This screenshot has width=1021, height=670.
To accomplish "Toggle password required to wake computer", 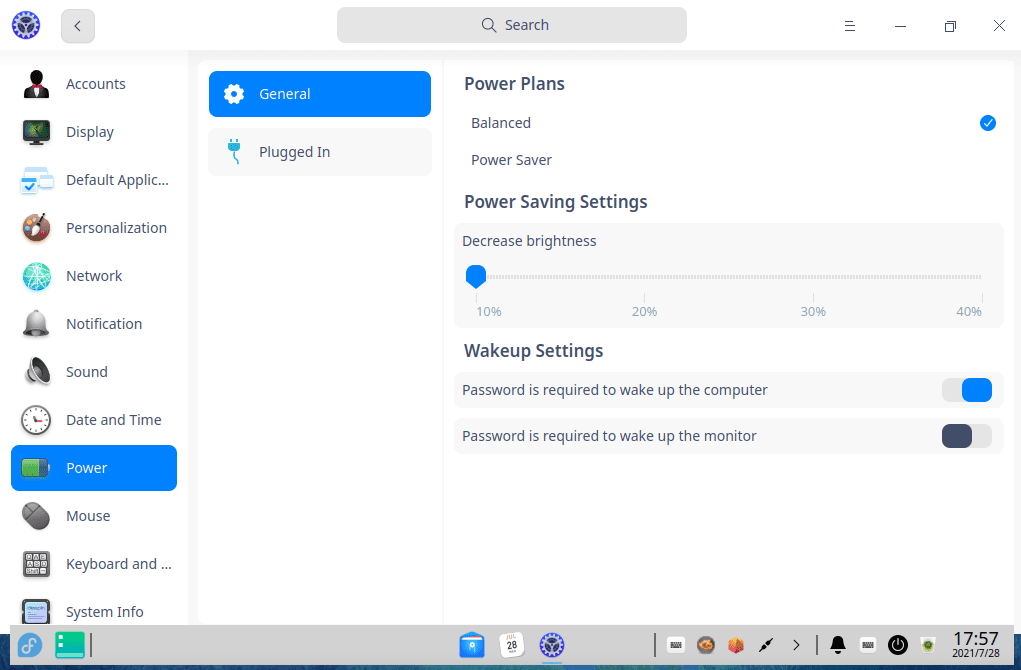I will (x=967, y=390).
